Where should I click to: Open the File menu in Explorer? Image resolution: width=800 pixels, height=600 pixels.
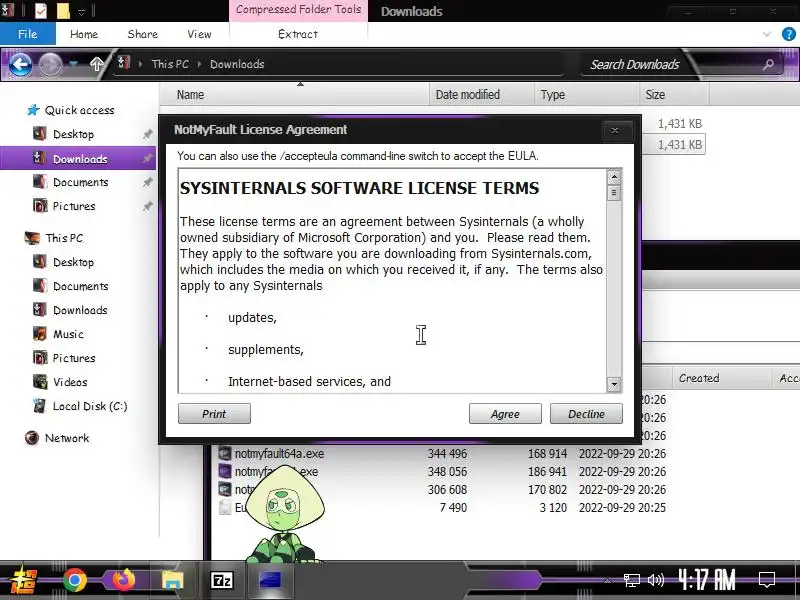click(x=28, y=34)
